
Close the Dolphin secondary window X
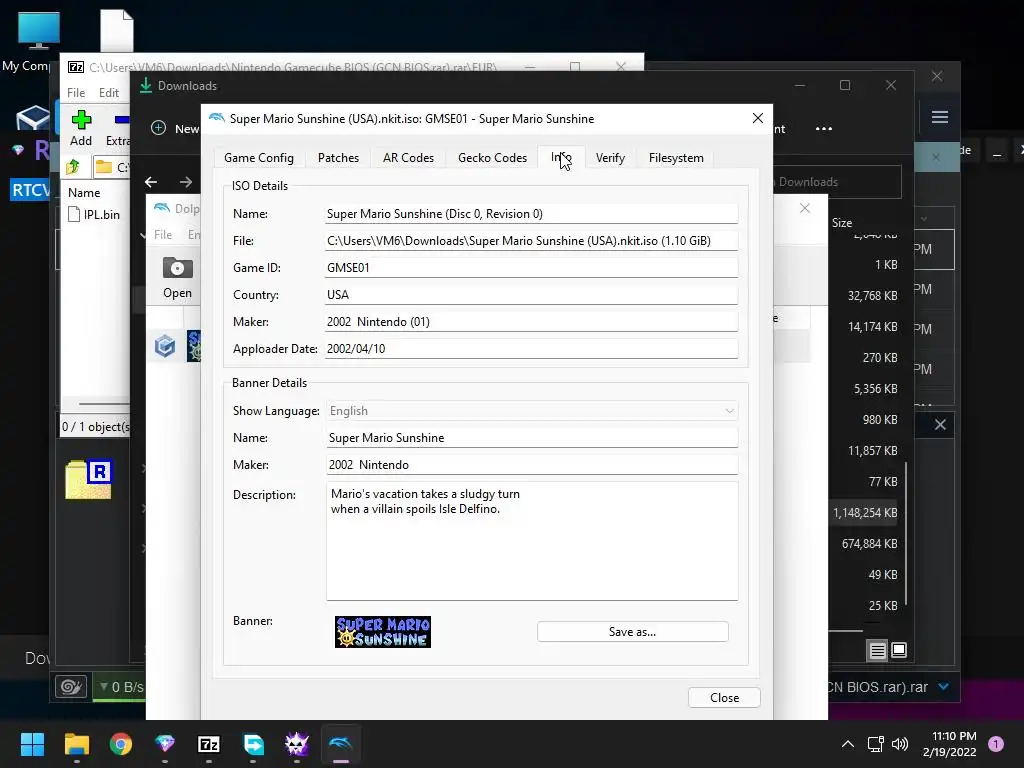click(805, 208)
